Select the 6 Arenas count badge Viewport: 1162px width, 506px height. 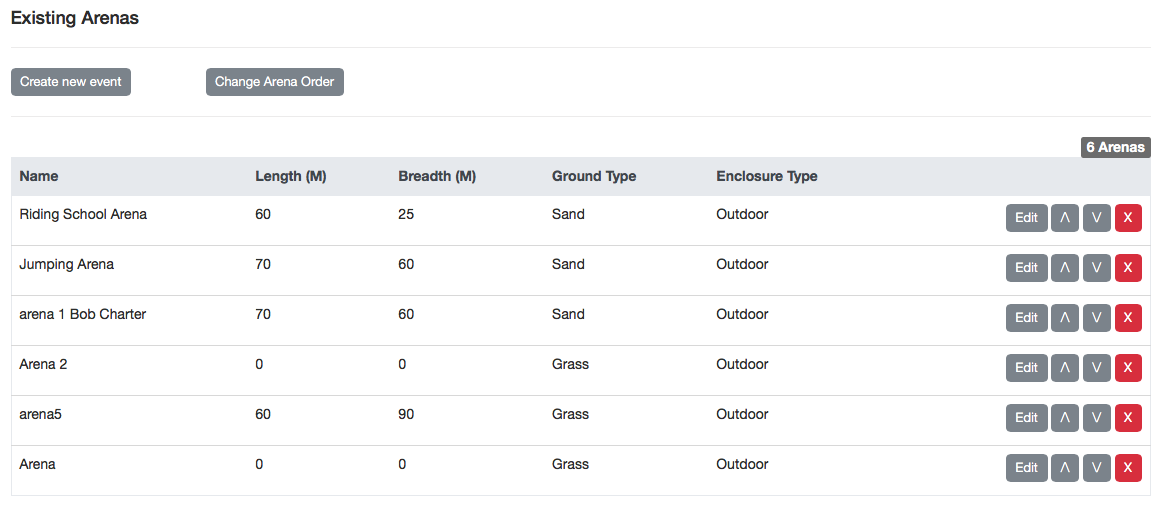point(1115,148)
